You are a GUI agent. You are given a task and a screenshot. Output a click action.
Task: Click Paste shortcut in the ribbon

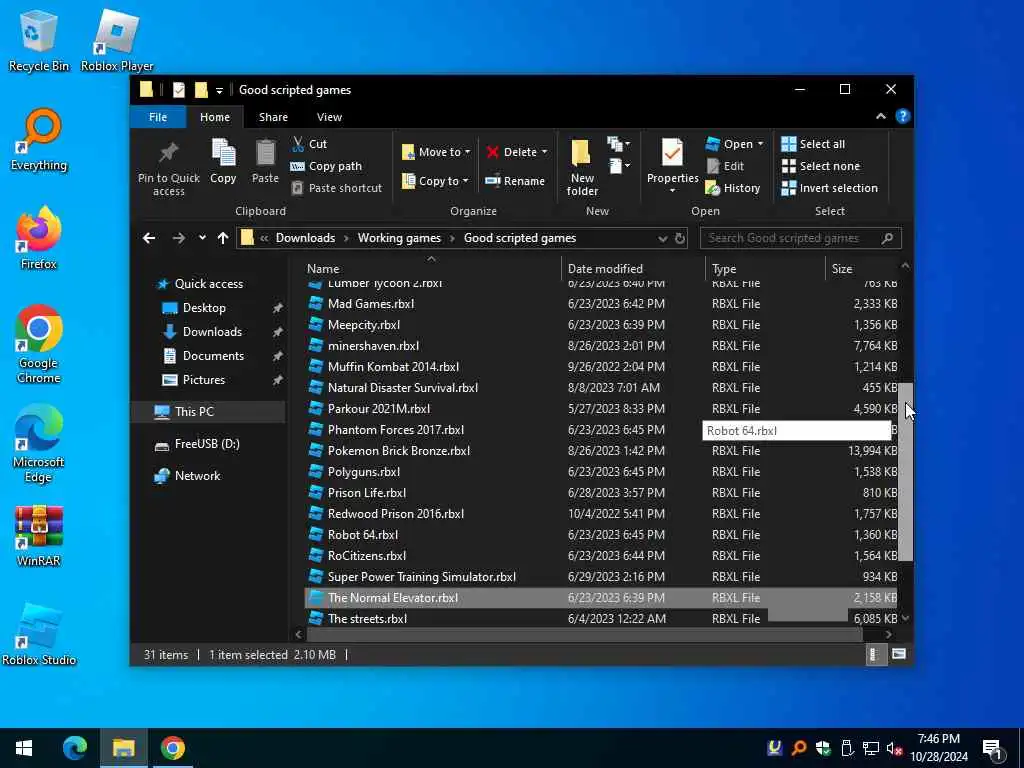pos(336,188)
